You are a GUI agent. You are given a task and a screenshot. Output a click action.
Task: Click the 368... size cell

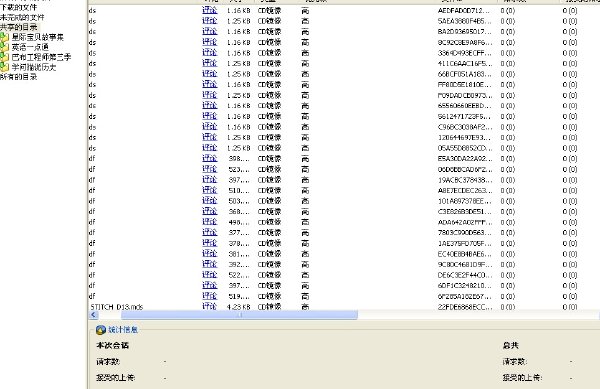[239, 212]
